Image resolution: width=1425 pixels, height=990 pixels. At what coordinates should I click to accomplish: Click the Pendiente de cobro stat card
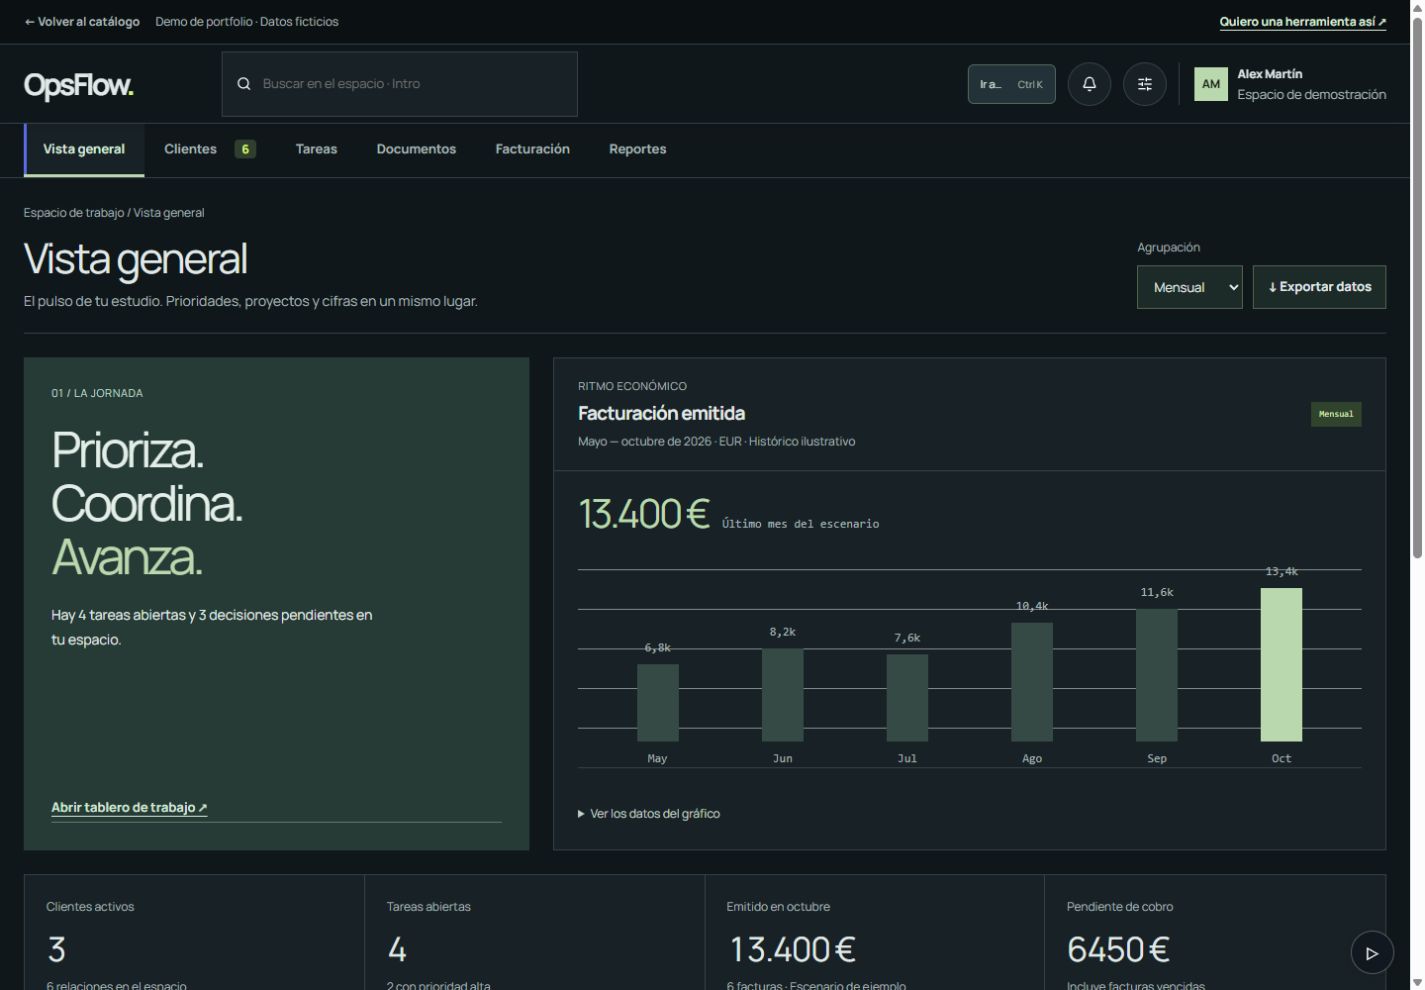[1215, 933]
